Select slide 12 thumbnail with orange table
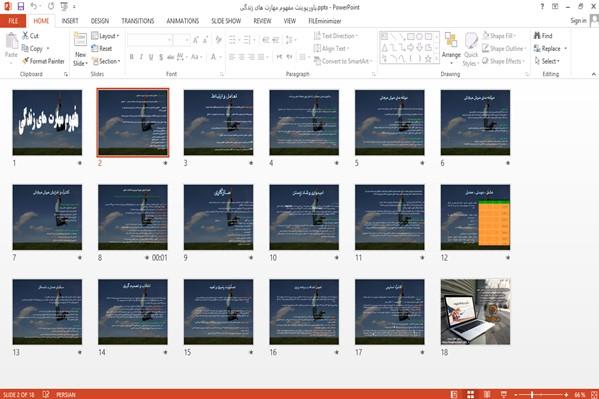The width and height of the screenshot is (599, 399). [475, 217]
